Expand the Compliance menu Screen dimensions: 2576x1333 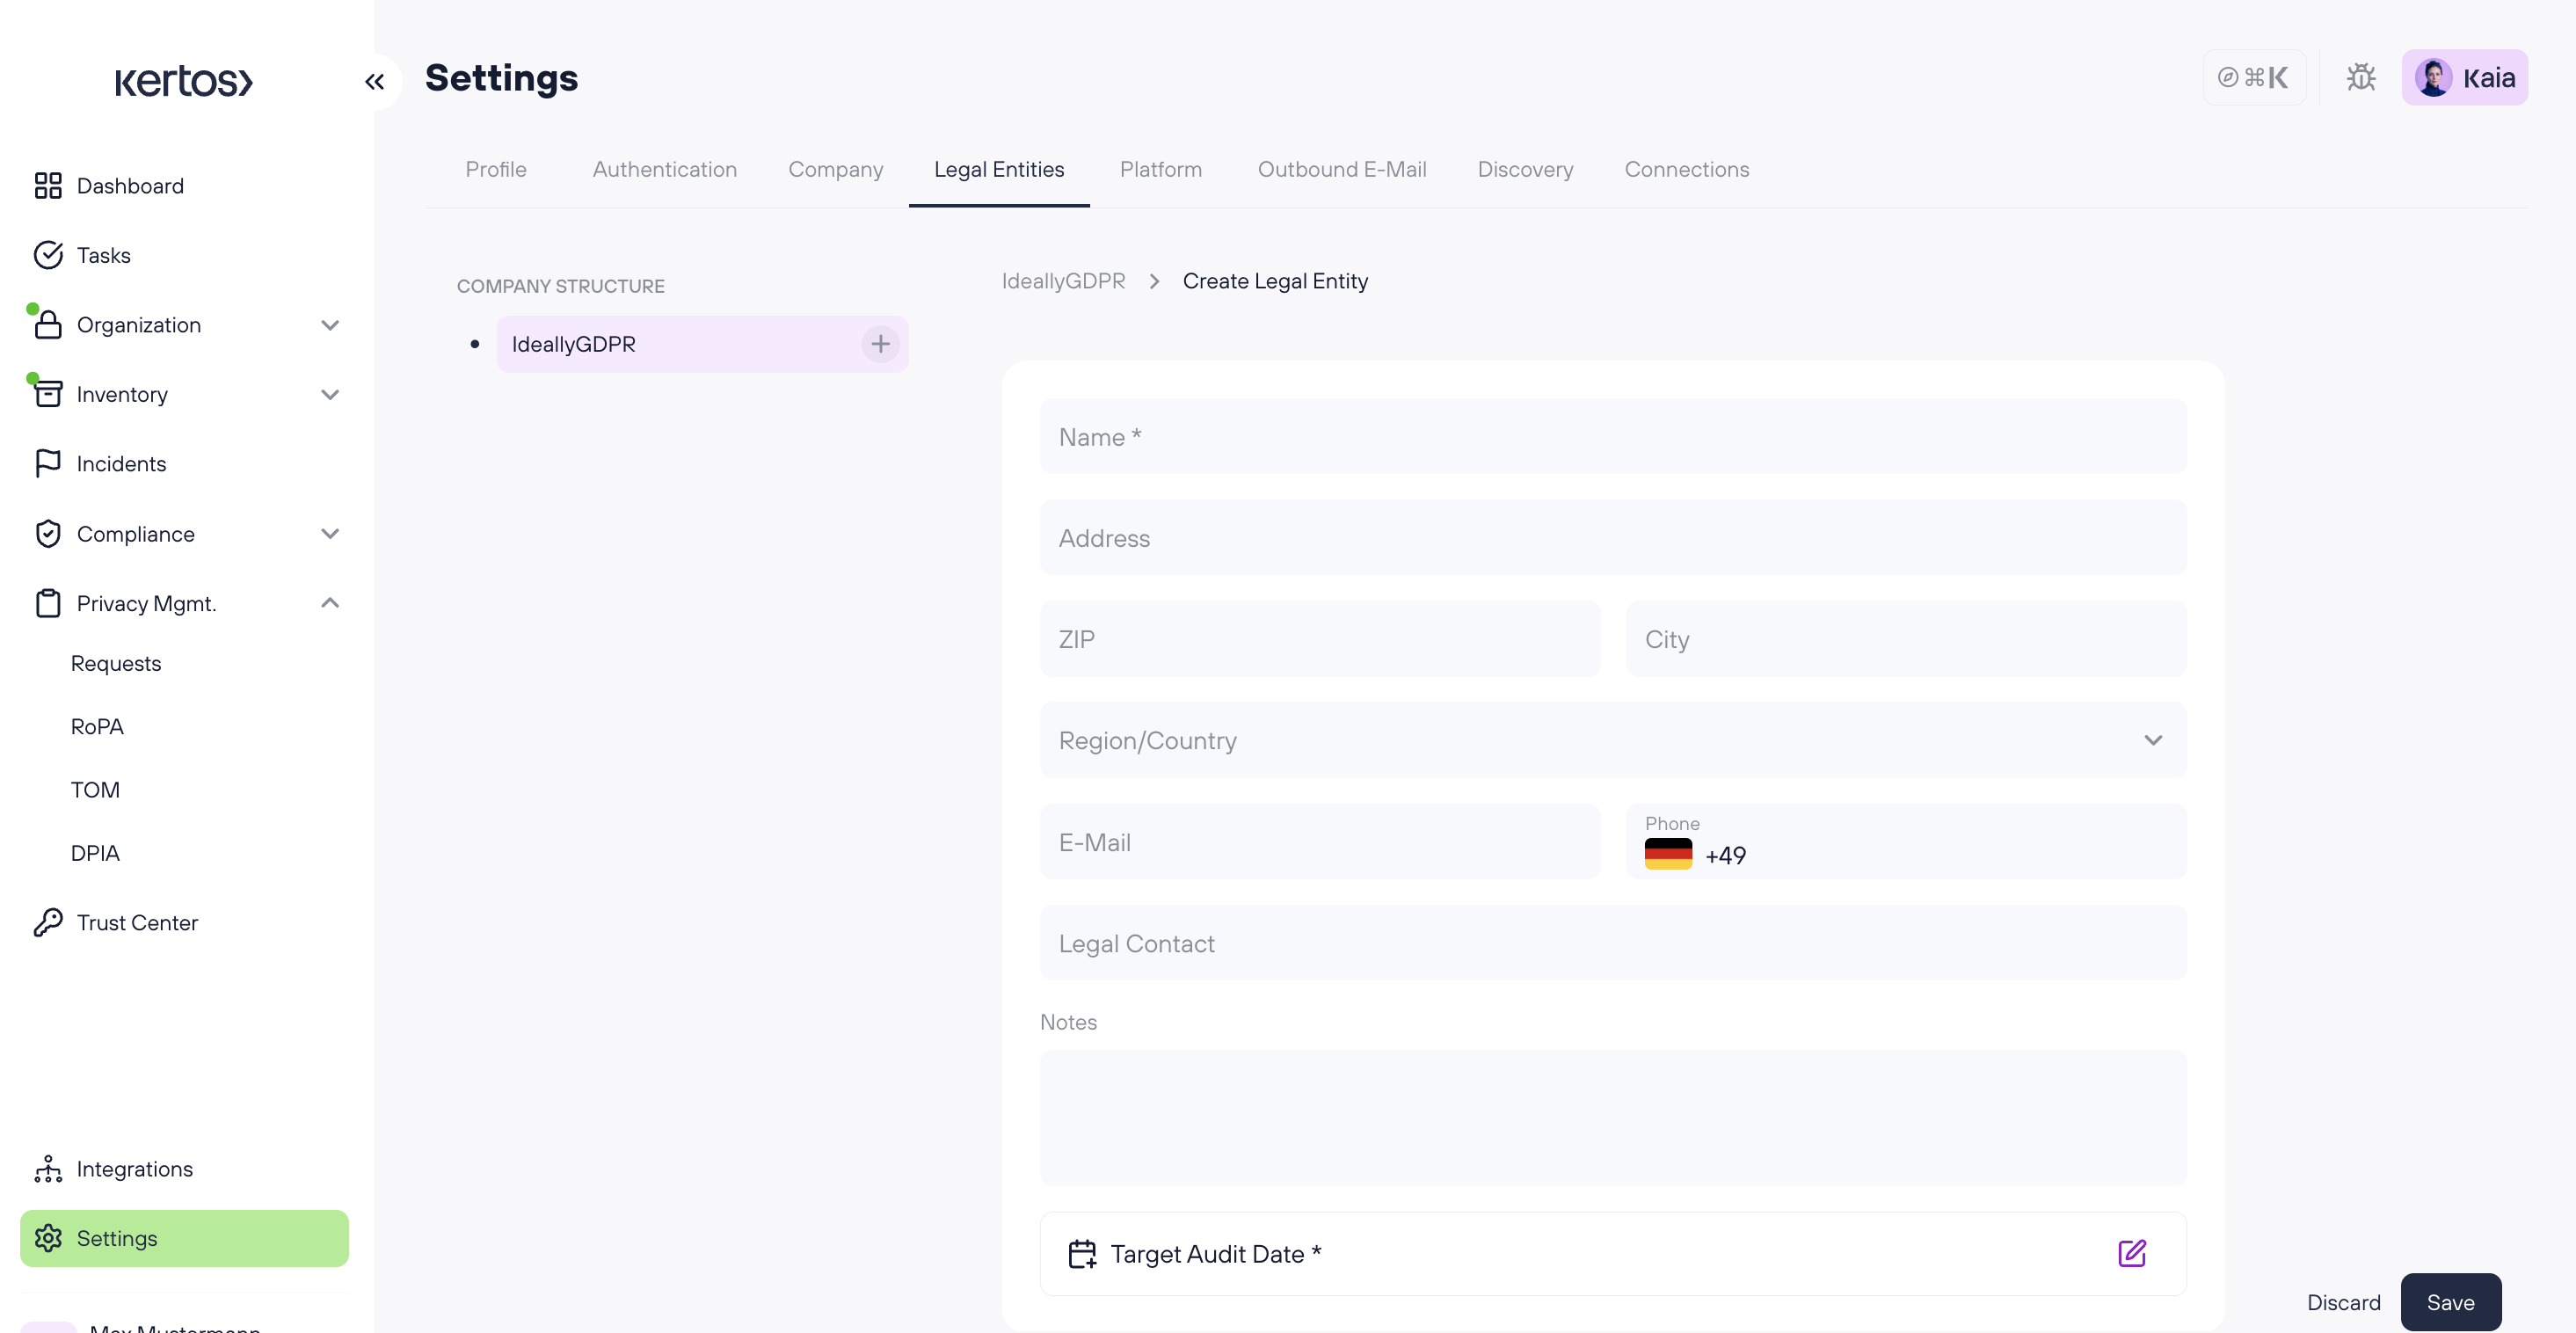point(330,533)
